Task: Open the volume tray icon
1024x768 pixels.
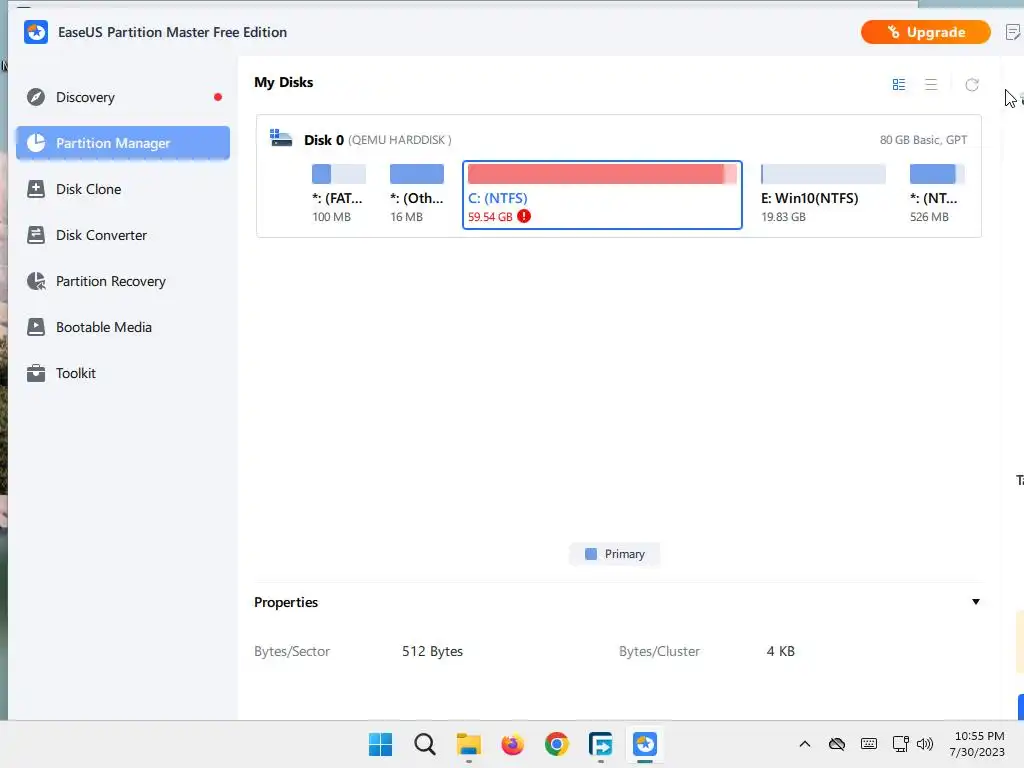Action: tap(925, 744)
